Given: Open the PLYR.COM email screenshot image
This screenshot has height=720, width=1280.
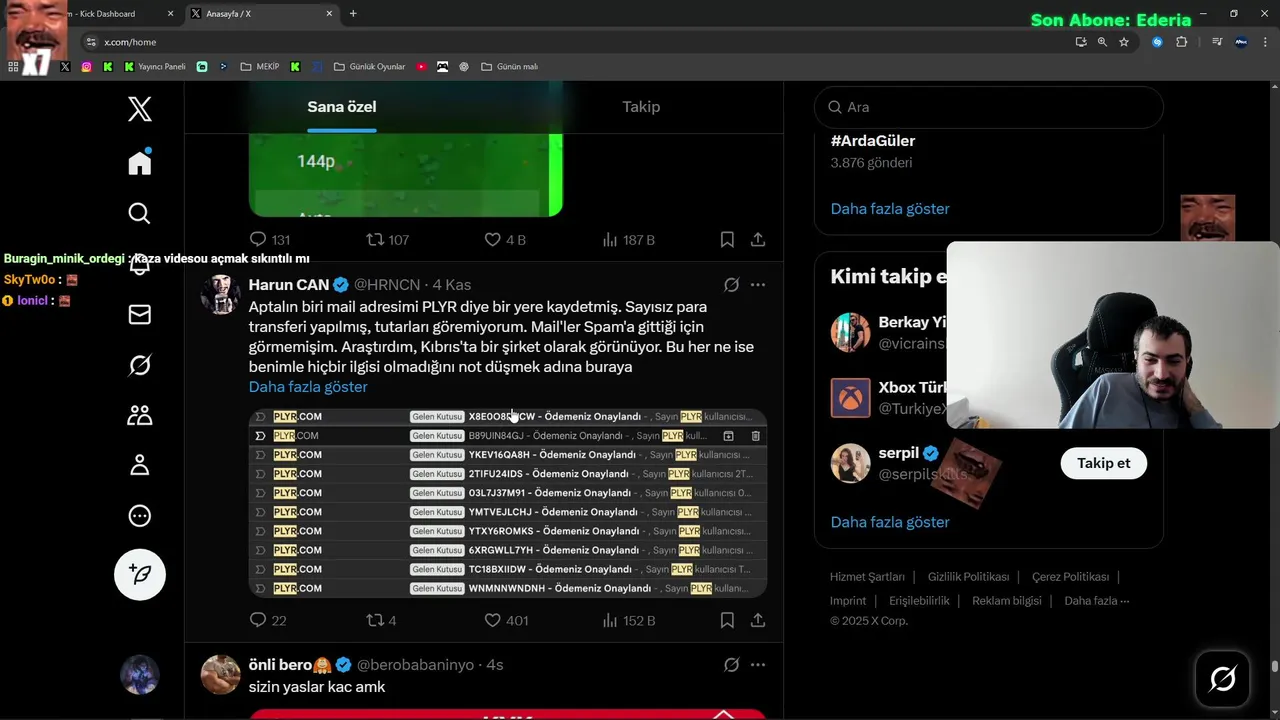Looking at the screenshot, I should 508,503.
